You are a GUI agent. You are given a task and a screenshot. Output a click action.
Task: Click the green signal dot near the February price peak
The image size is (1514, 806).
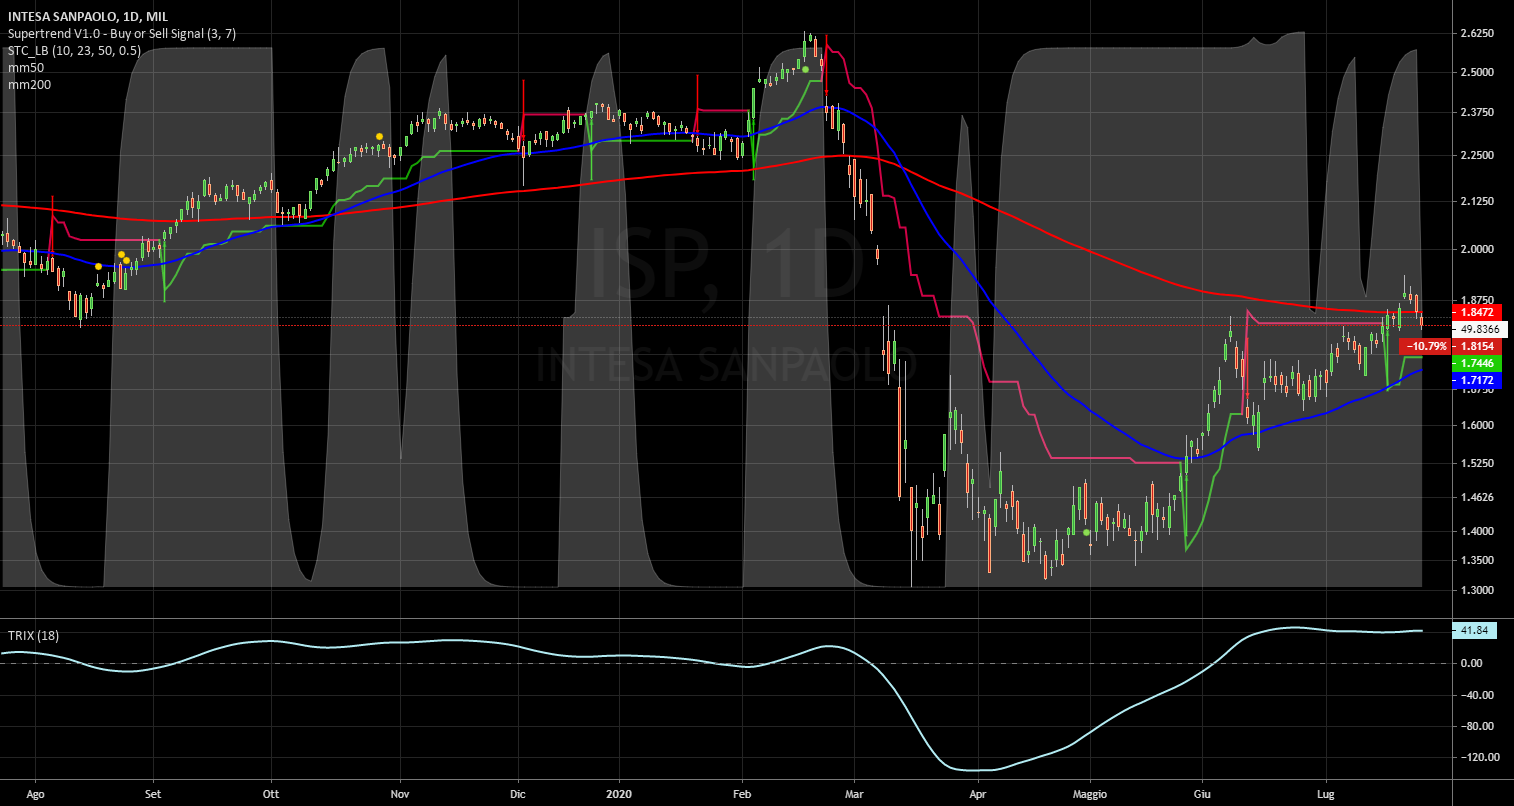click(805, 69)
